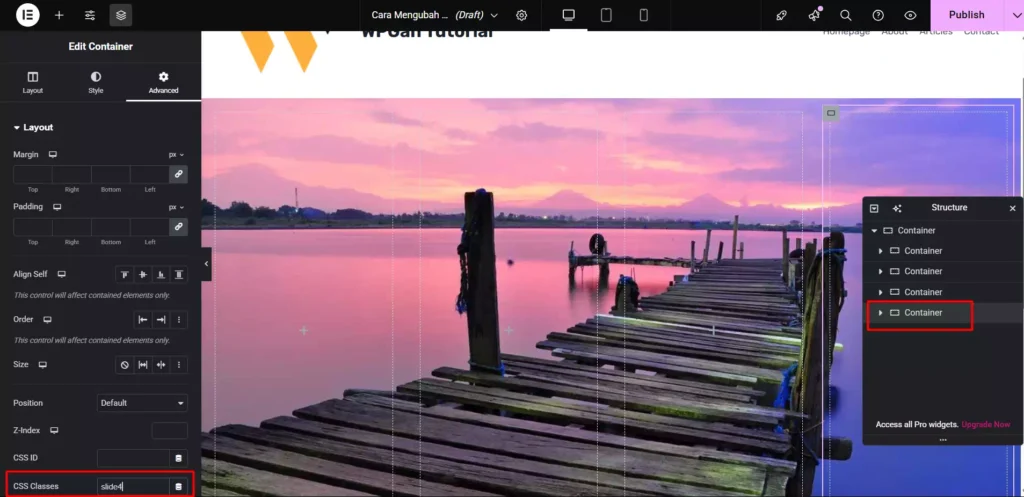Click the Add Element plus icon
The width and height of the screenshot is (1024, 497).
59,15
